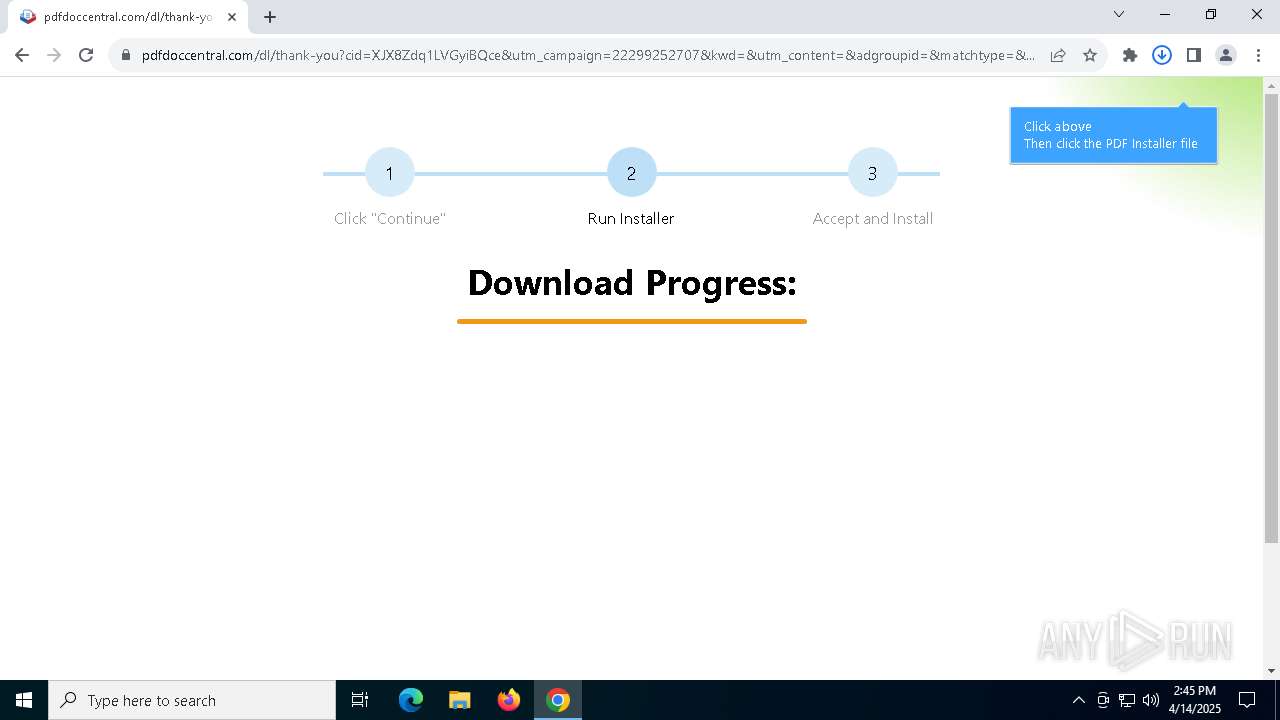Image resolution: width=1280 pixels, height=720 pixels.
Task: Reload the current page
Action: tap(86, 55)
